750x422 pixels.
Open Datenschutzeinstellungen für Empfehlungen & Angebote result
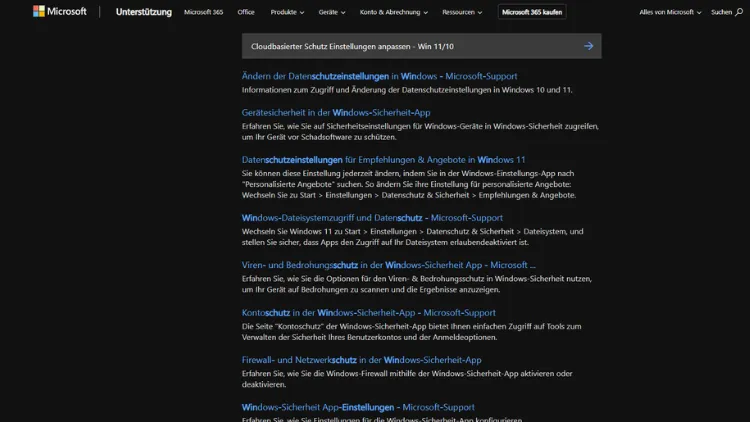point(383,160)
